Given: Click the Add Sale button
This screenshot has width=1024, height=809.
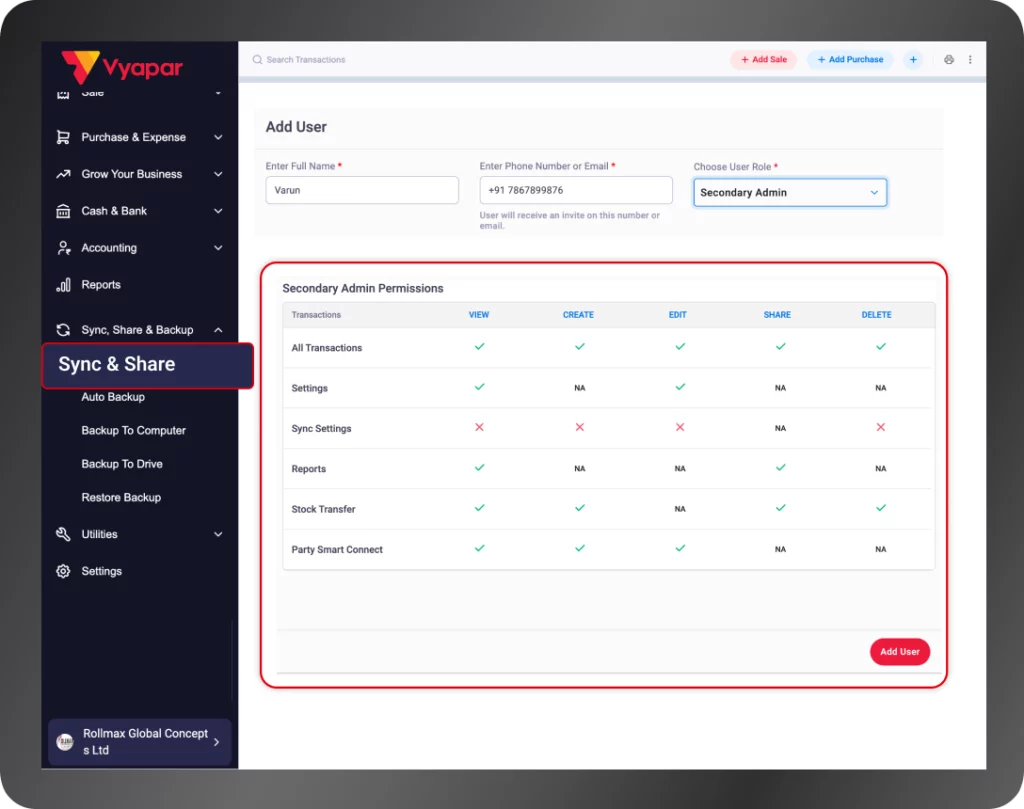Looking at the screenshot, I should (763, 60).
